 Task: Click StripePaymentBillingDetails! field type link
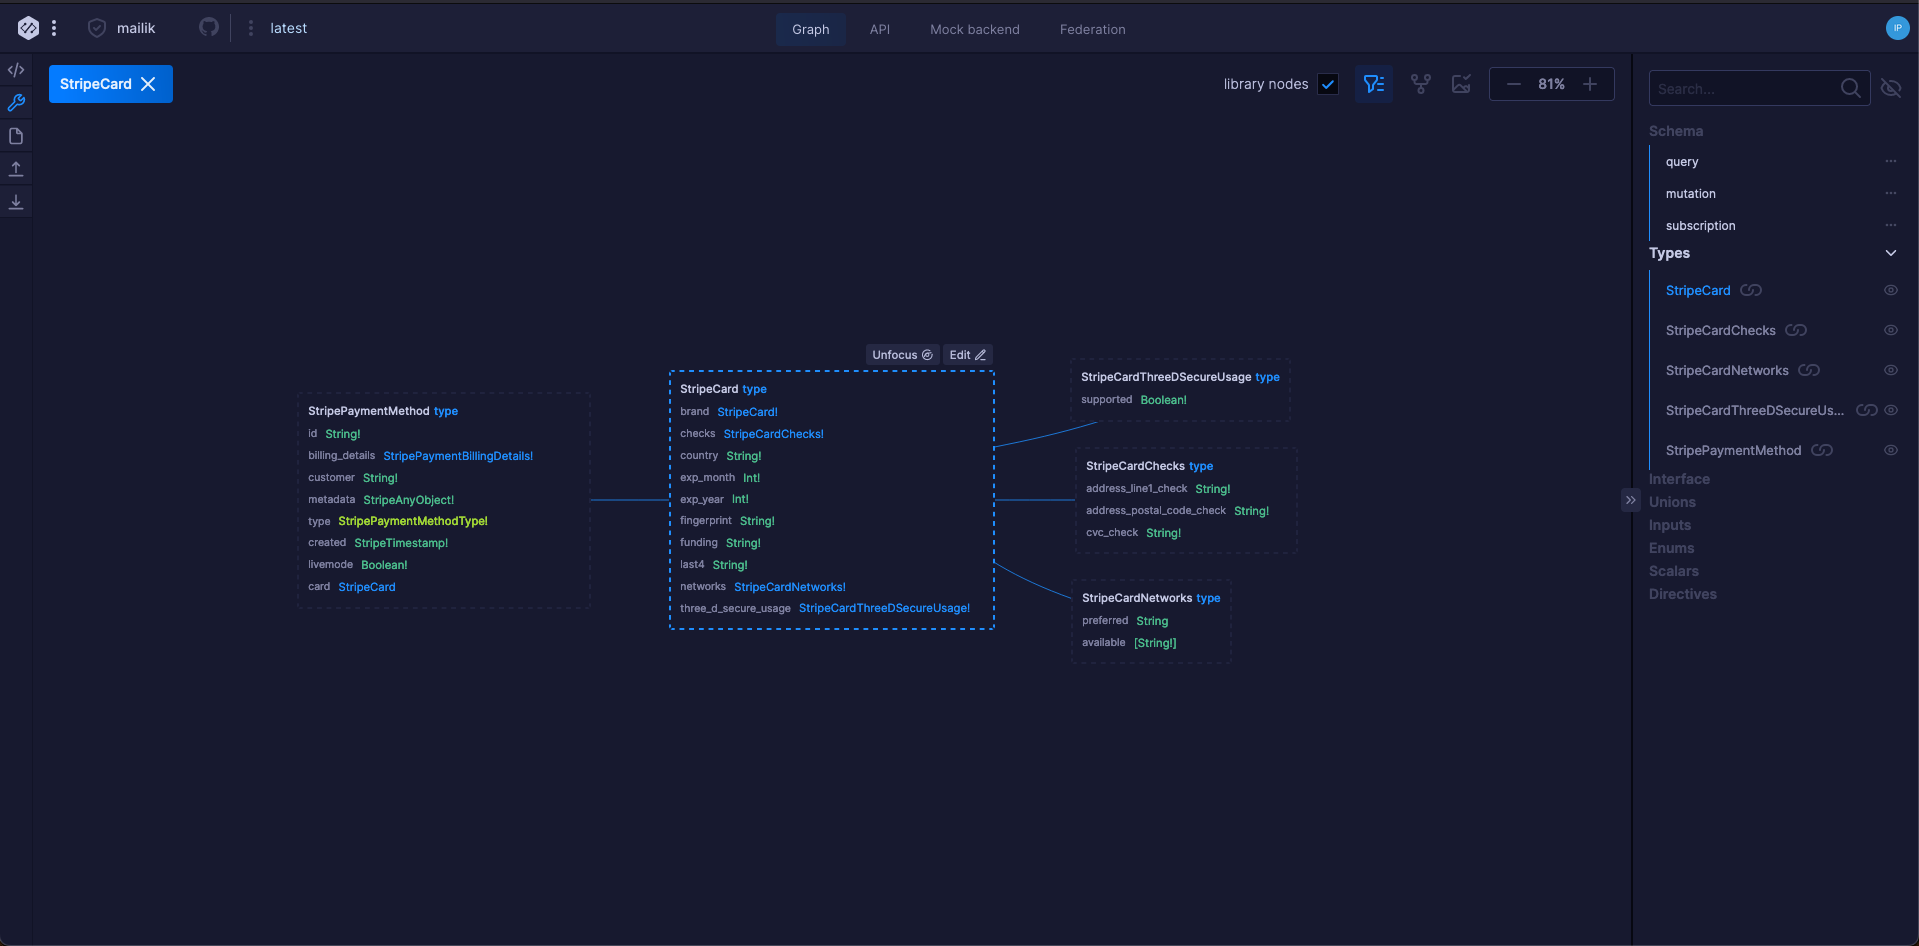(458, 456)
